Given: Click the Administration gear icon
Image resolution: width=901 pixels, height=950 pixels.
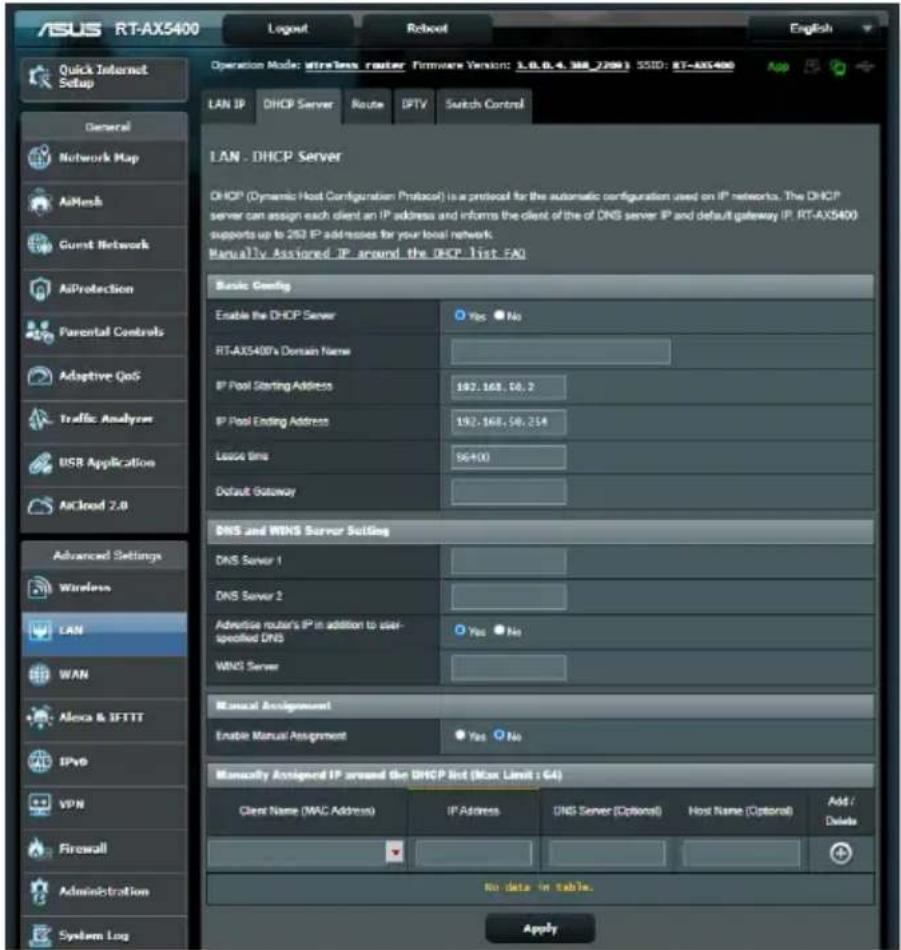Looking at the screenshot, I should click(39, 891).
